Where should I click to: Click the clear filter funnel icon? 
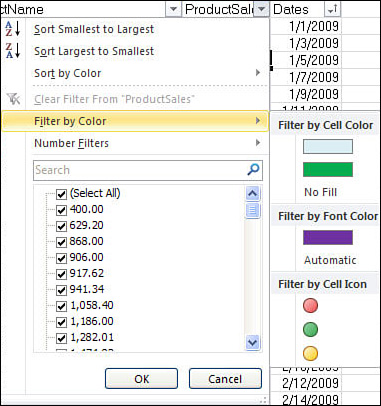click(x=13, y=99)
